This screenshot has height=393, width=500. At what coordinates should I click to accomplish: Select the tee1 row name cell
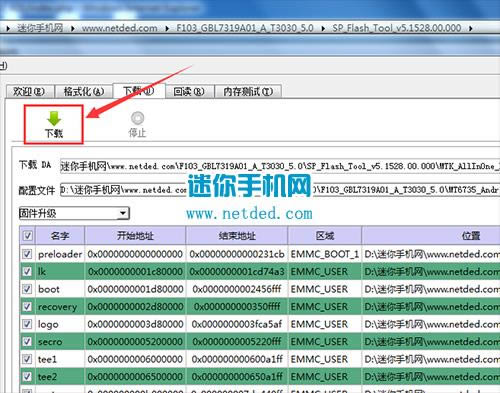[60, 359]
